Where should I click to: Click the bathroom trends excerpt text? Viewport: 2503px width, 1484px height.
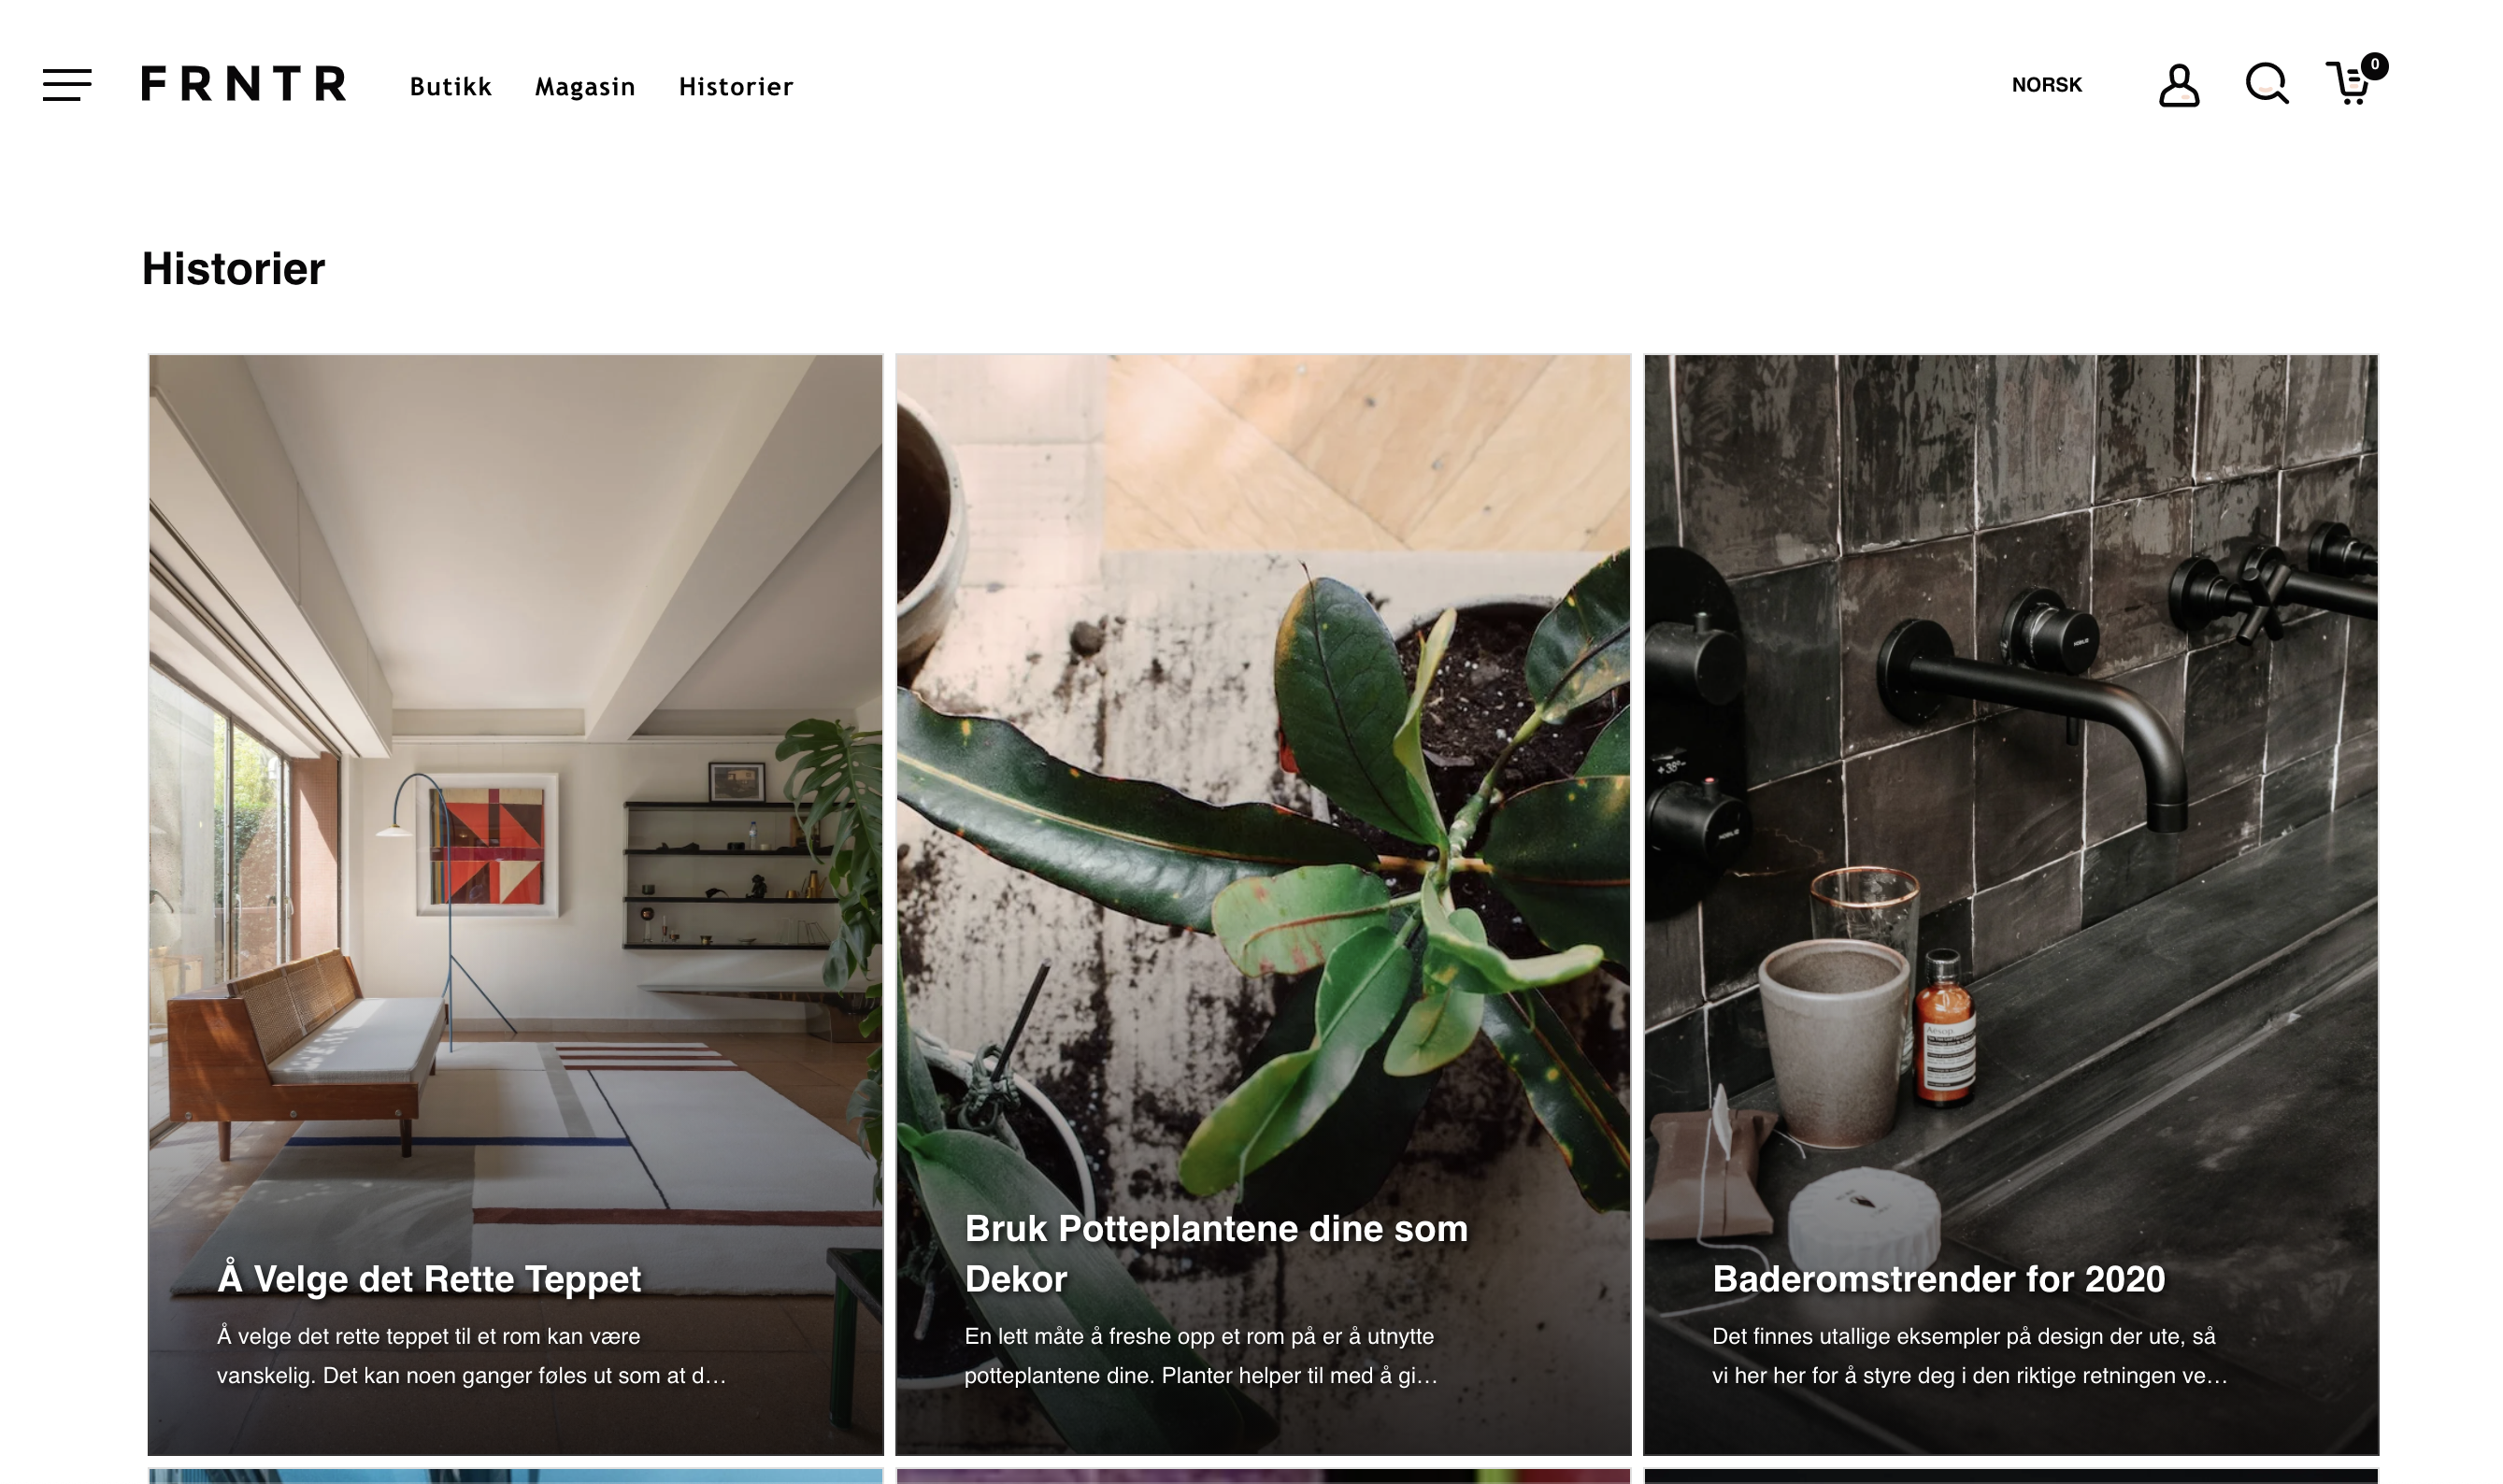point(1970,1356)
